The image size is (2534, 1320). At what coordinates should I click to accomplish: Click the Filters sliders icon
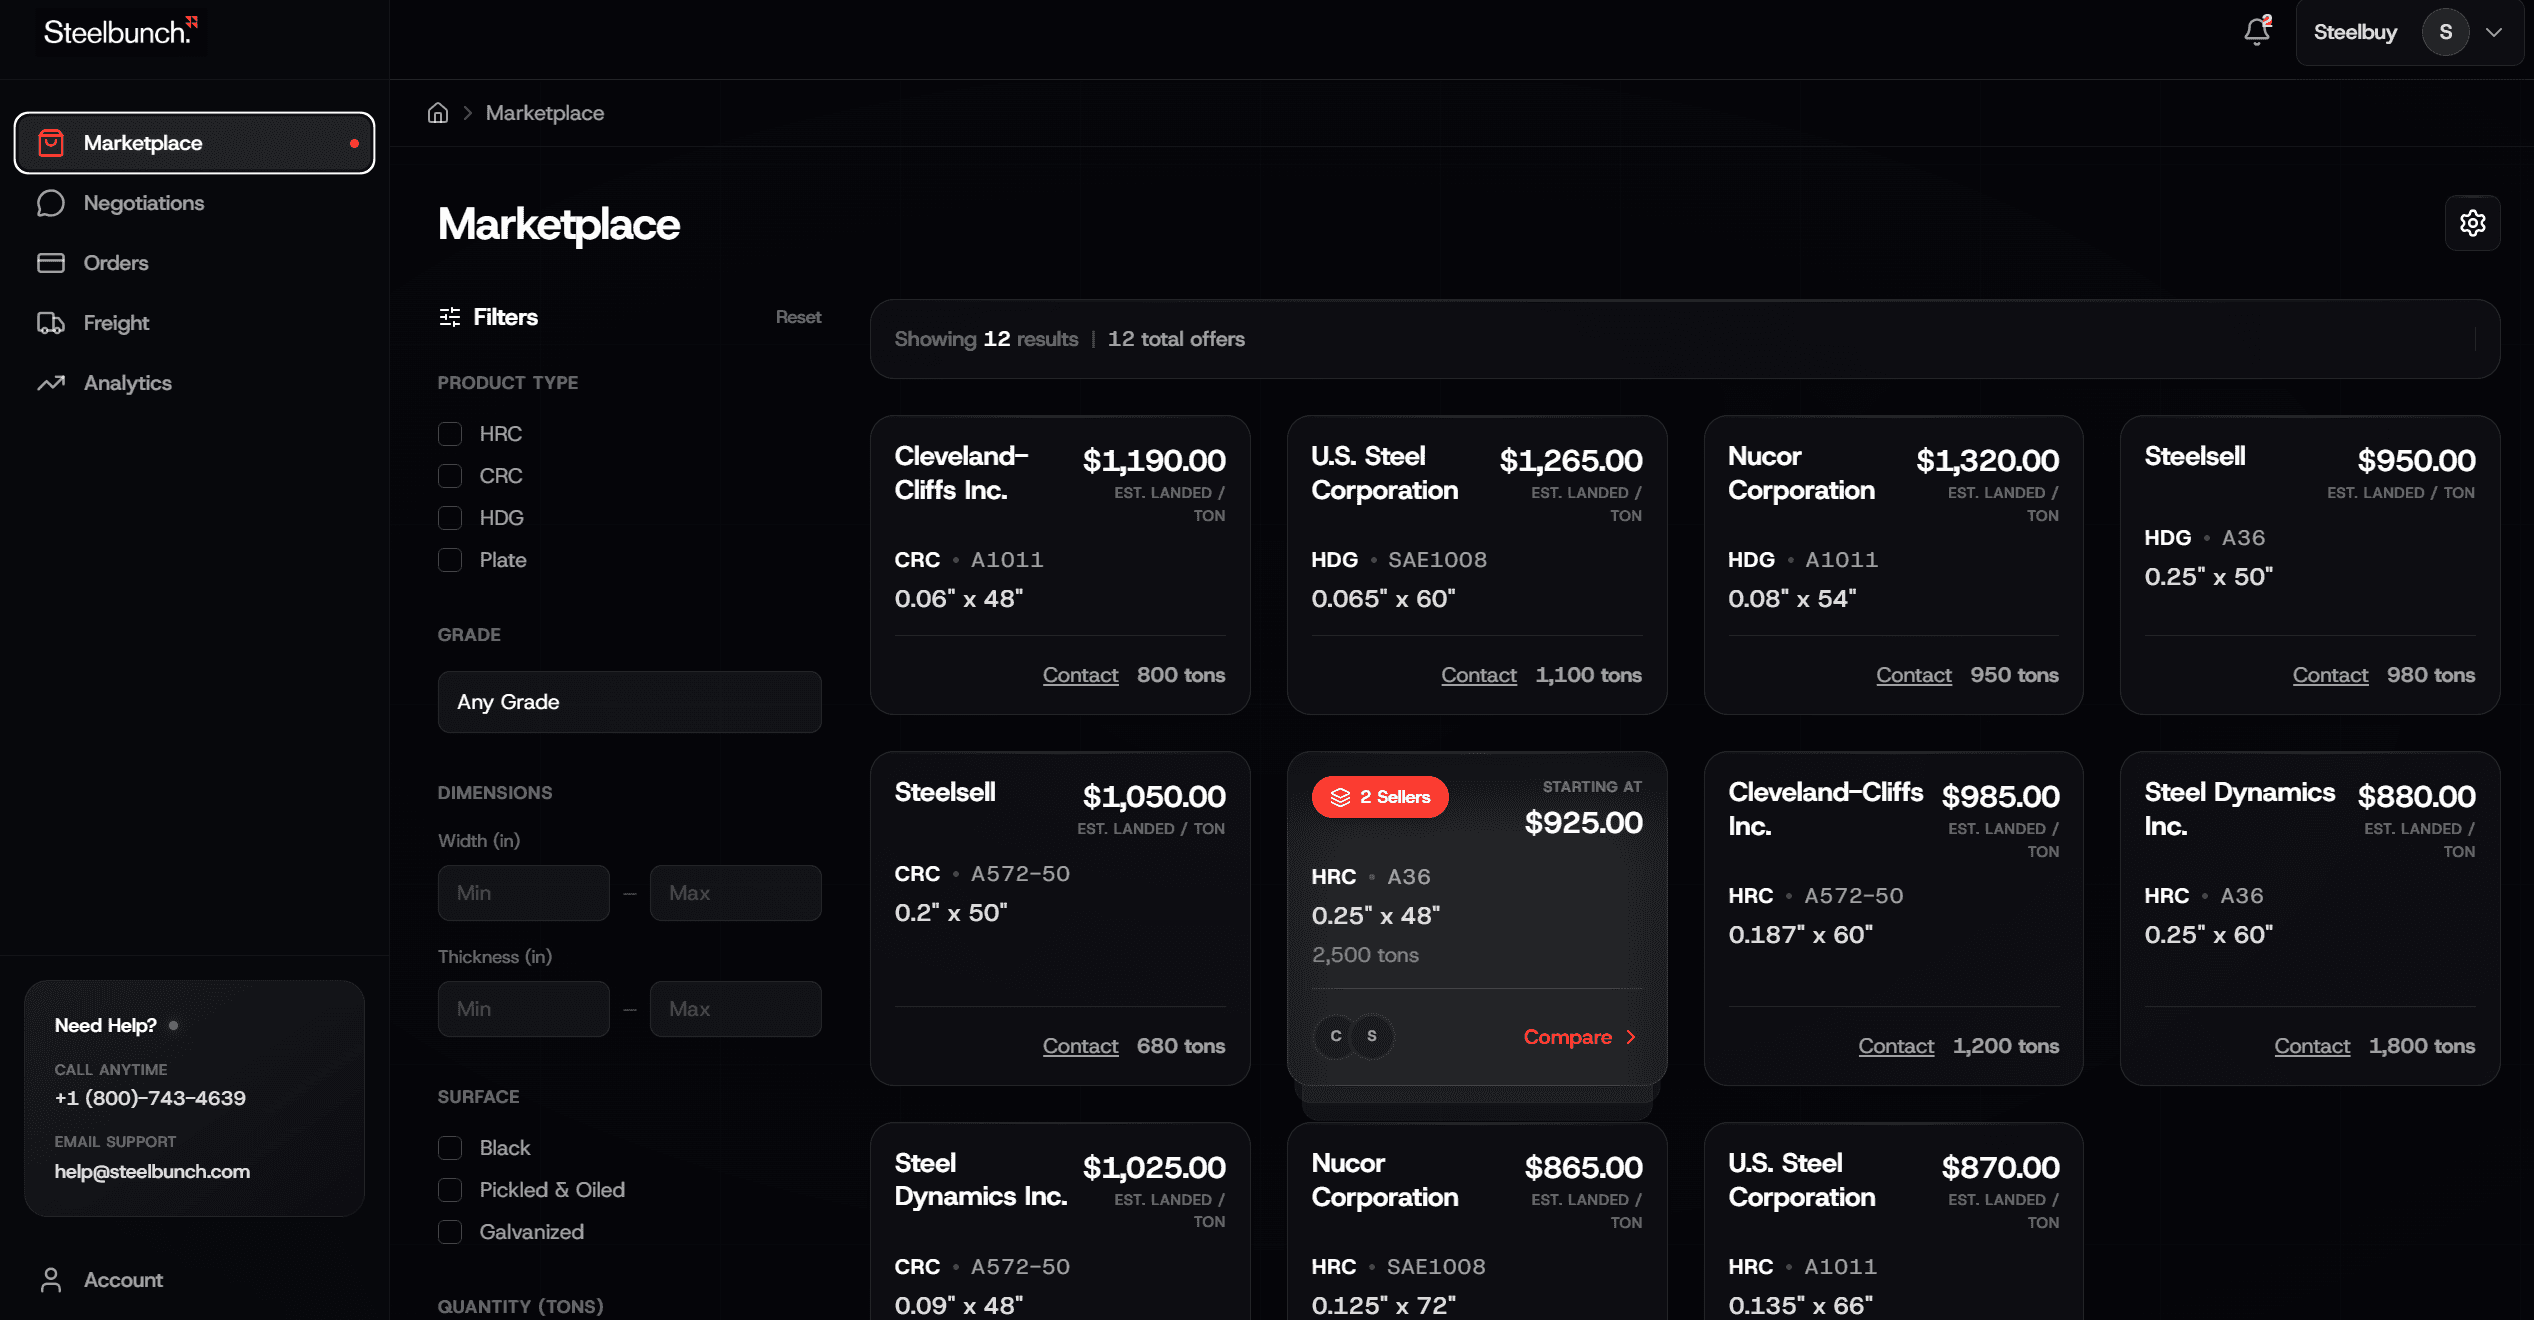click(449, 317)
